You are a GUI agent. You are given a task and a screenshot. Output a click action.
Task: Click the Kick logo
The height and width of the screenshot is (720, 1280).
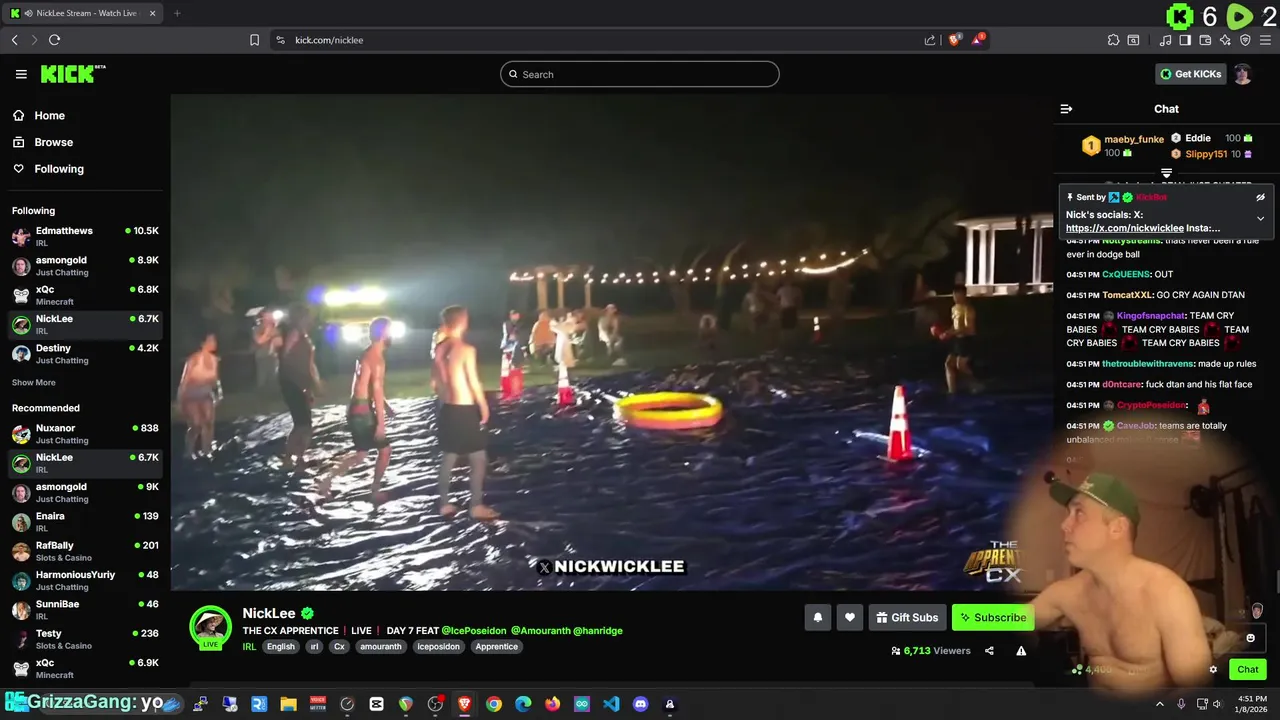click(x=72, y=74)
